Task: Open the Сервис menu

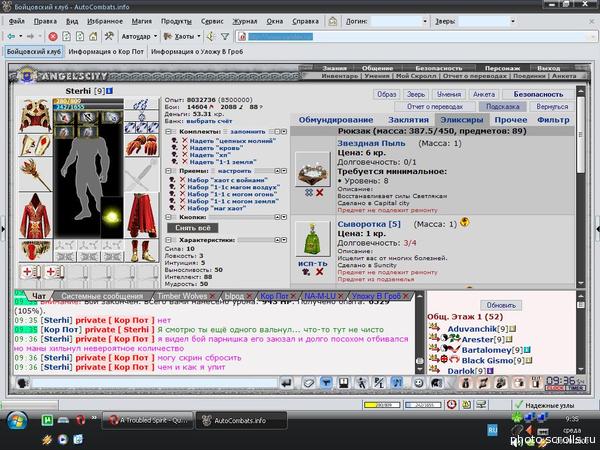Action: pyautogui.click(x=212, y=21)
